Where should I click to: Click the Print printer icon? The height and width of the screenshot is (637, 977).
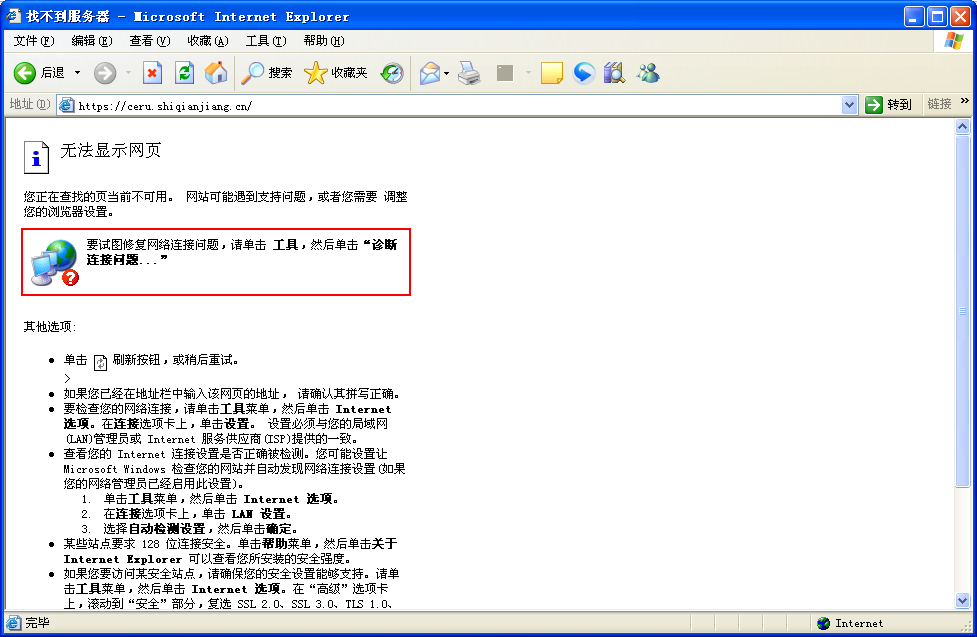(469, 73)
